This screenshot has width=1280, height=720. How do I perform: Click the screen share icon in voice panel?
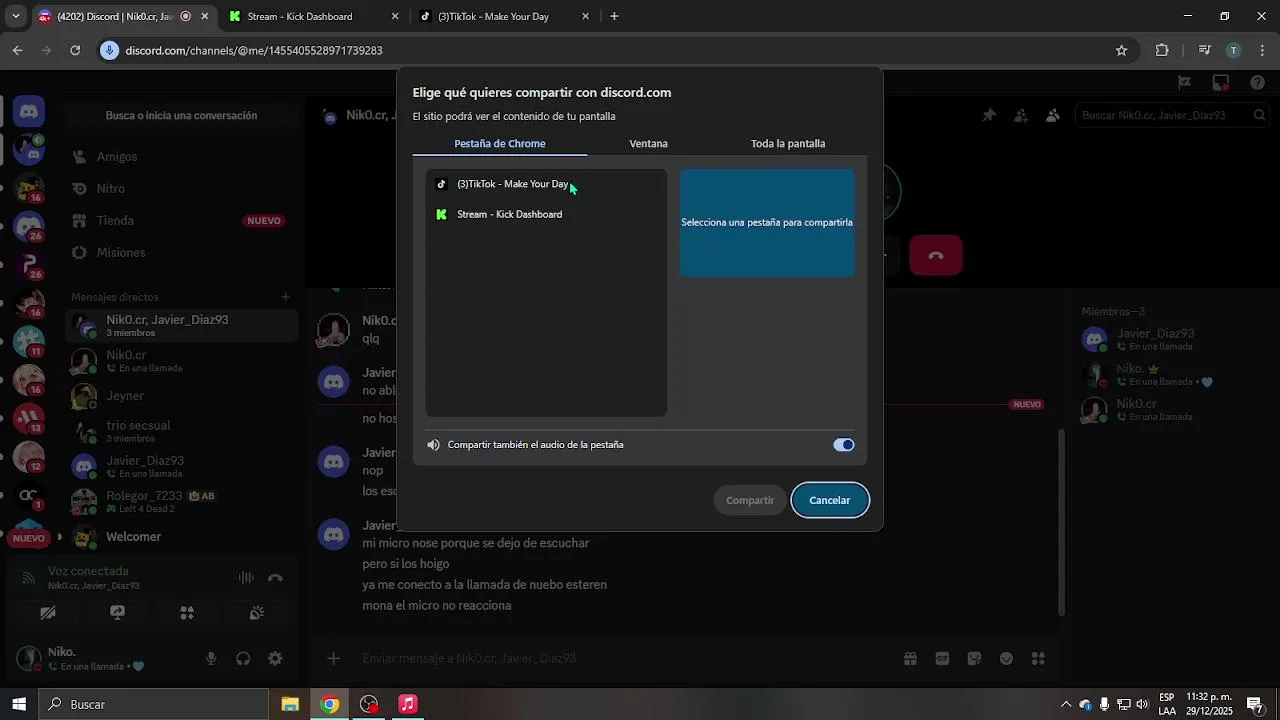coord(117,613)
